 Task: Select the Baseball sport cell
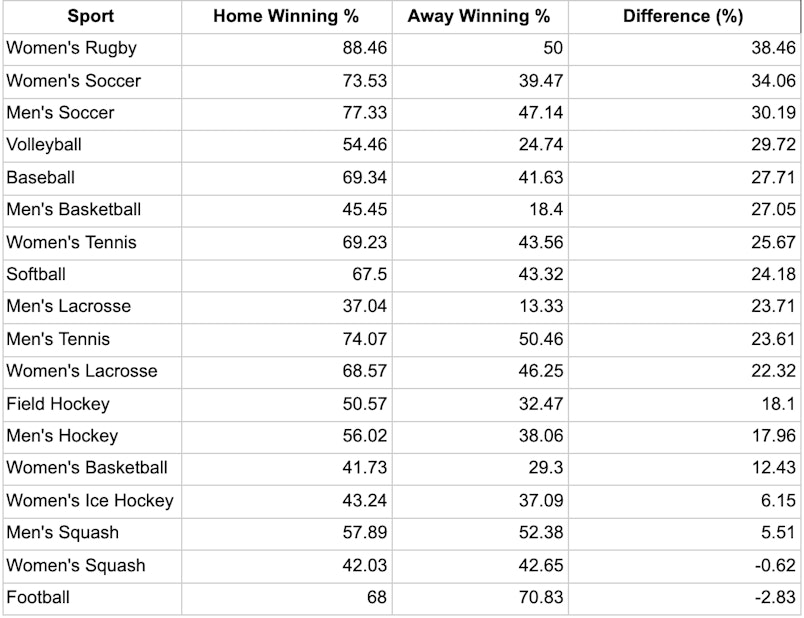(41, 178)
